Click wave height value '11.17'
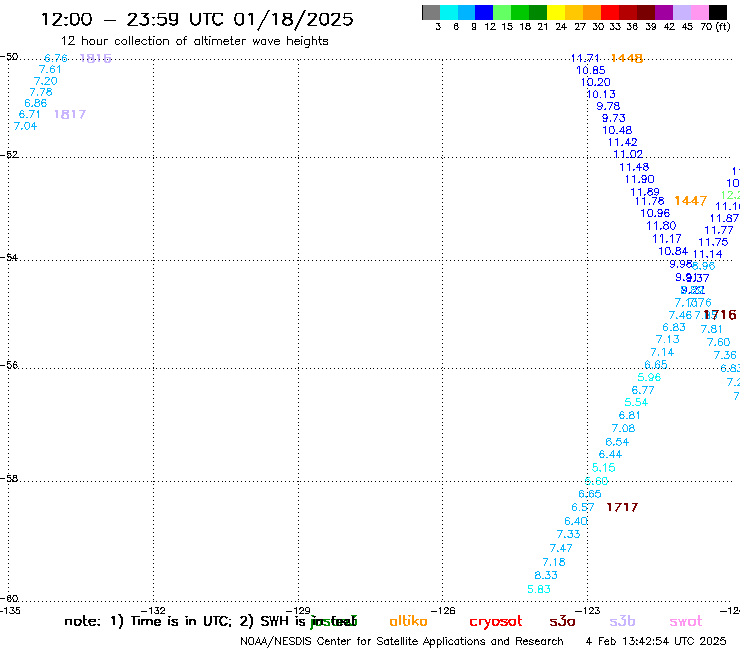This screenshot has width=740, height=650. [667, 239]
